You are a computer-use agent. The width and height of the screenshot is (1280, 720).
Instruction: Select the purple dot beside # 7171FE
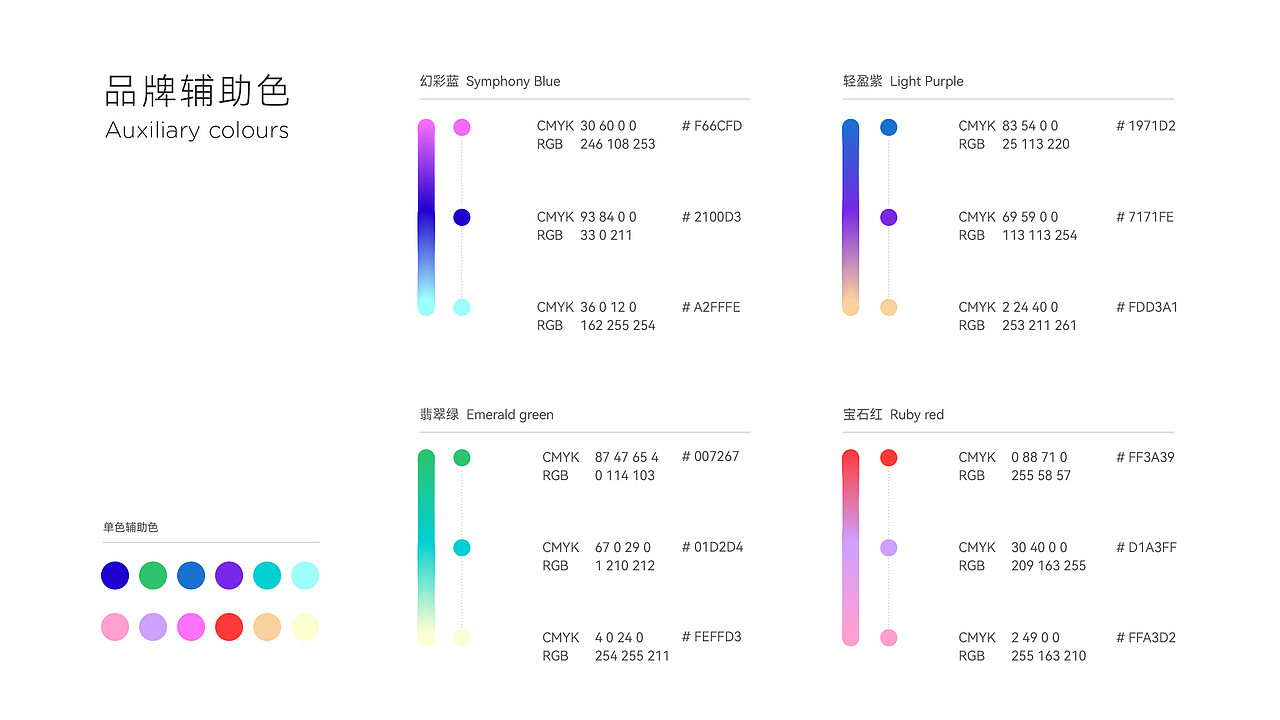(888, 217)
